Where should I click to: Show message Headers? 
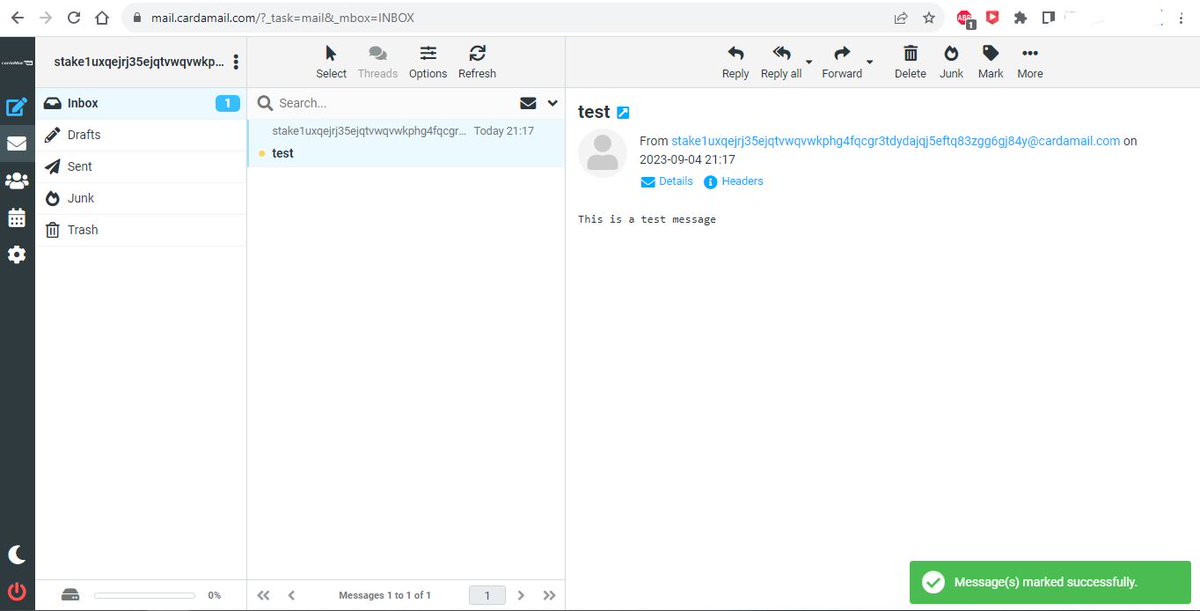click(733, 181)
